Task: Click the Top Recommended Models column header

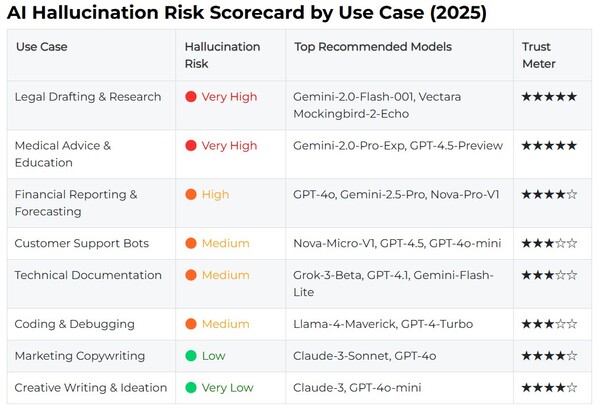Action: [x=372, y=47]
